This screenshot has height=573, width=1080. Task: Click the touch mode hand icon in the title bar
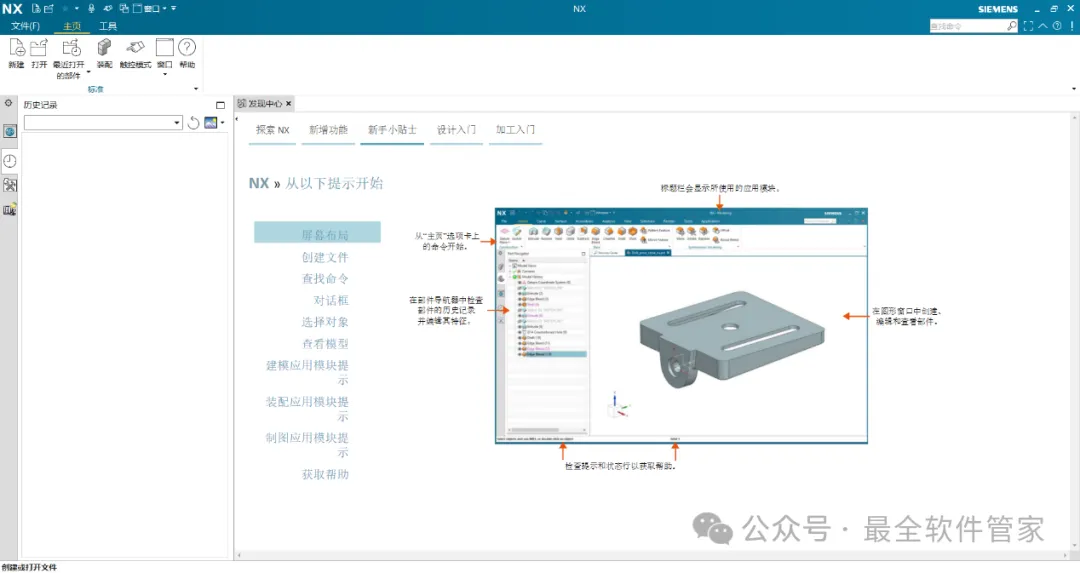click(107, 8)
